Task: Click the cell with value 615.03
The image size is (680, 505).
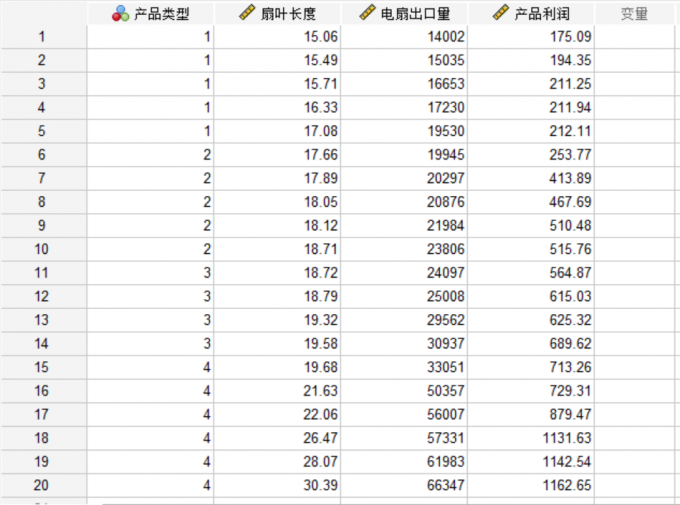Action: coord(531,296)
